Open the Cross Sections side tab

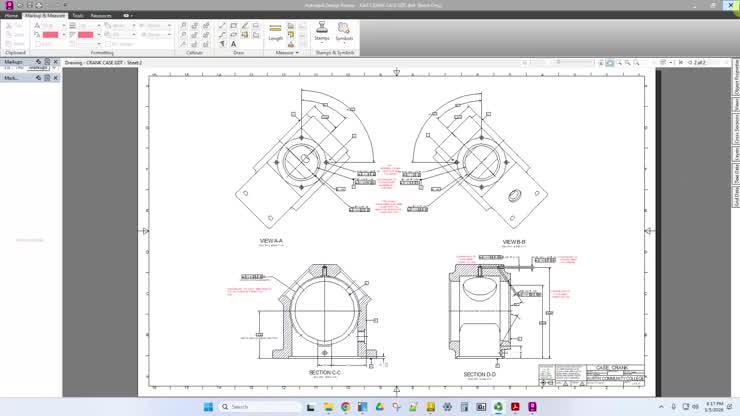pyautogui.click(x=736, y=129)
